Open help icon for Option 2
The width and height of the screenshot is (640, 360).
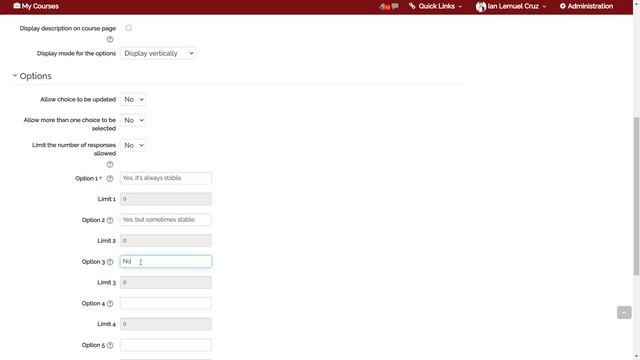(110, 220)
